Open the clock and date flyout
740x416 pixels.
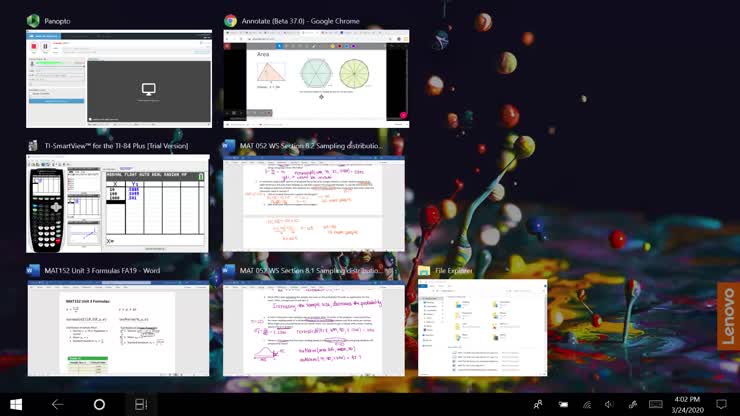(x=687, y=404)
